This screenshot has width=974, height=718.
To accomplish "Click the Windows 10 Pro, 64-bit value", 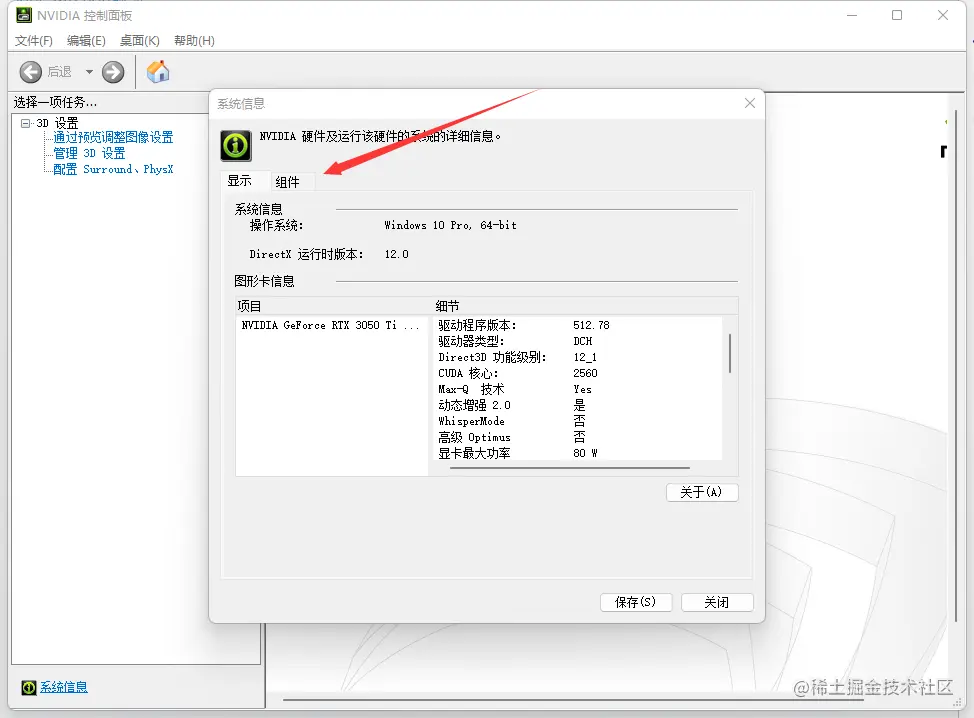I will click(x=450, y=225).
